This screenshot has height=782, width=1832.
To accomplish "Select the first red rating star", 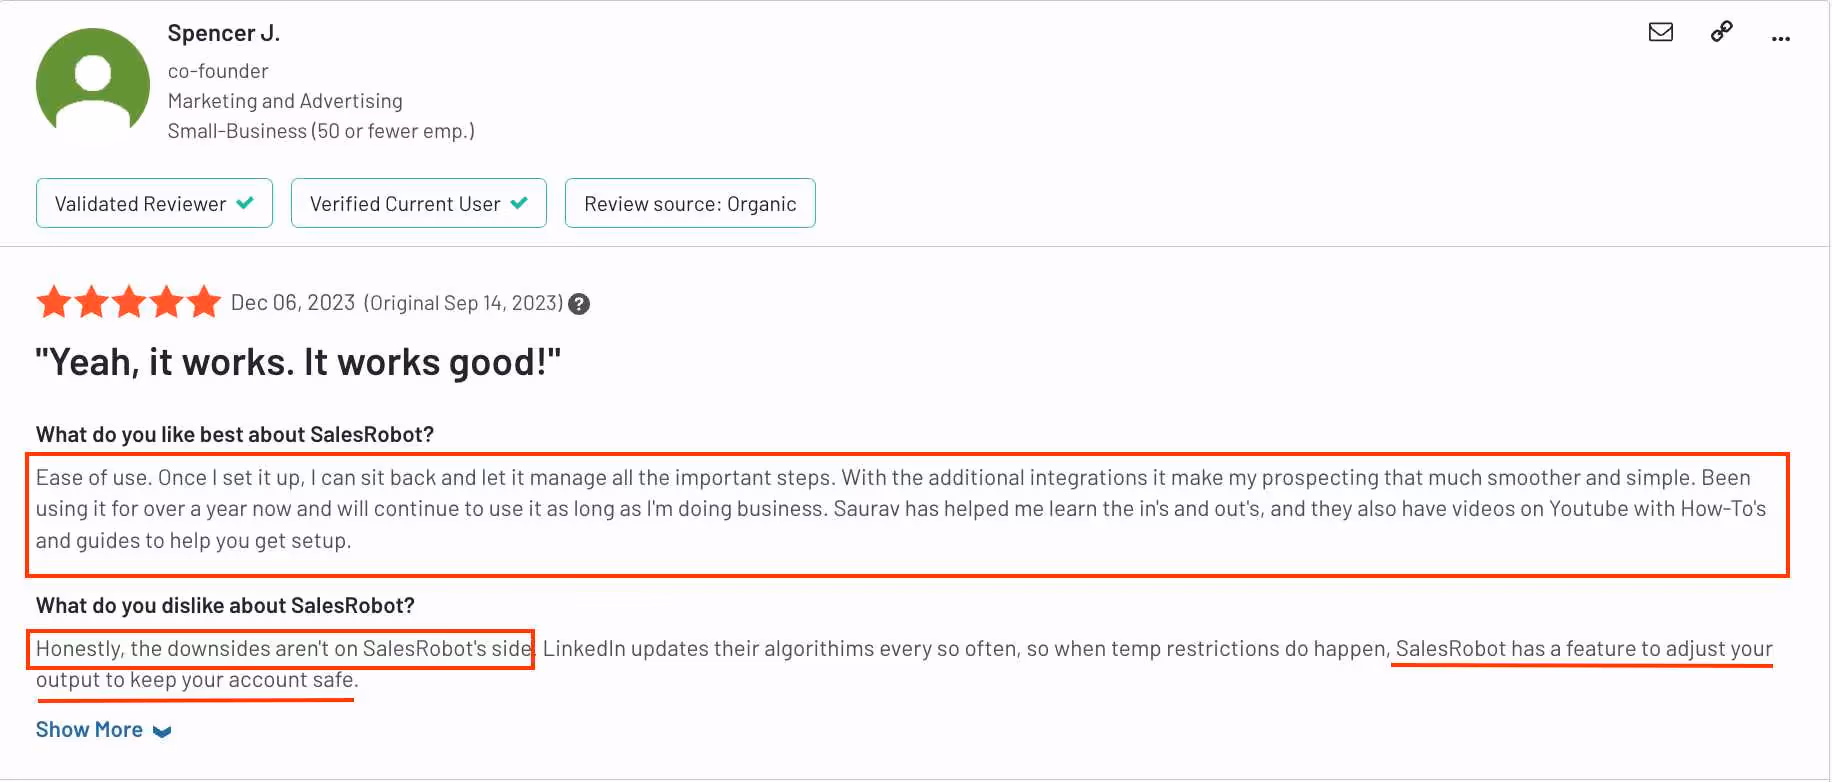I will (x=54, y=301).
